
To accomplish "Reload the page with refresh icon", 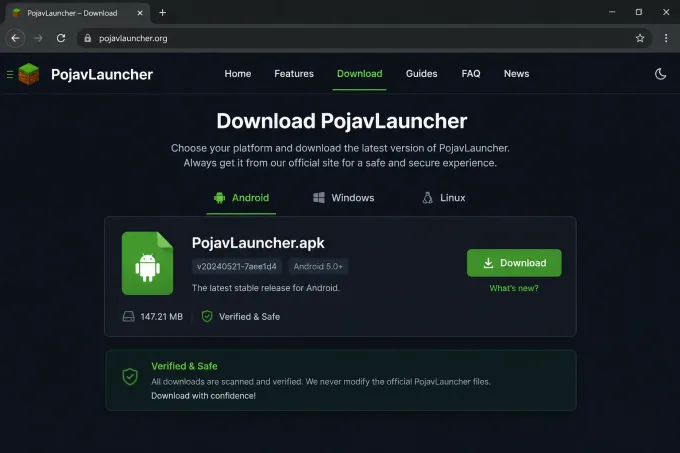I will click(x=61, y=38).
